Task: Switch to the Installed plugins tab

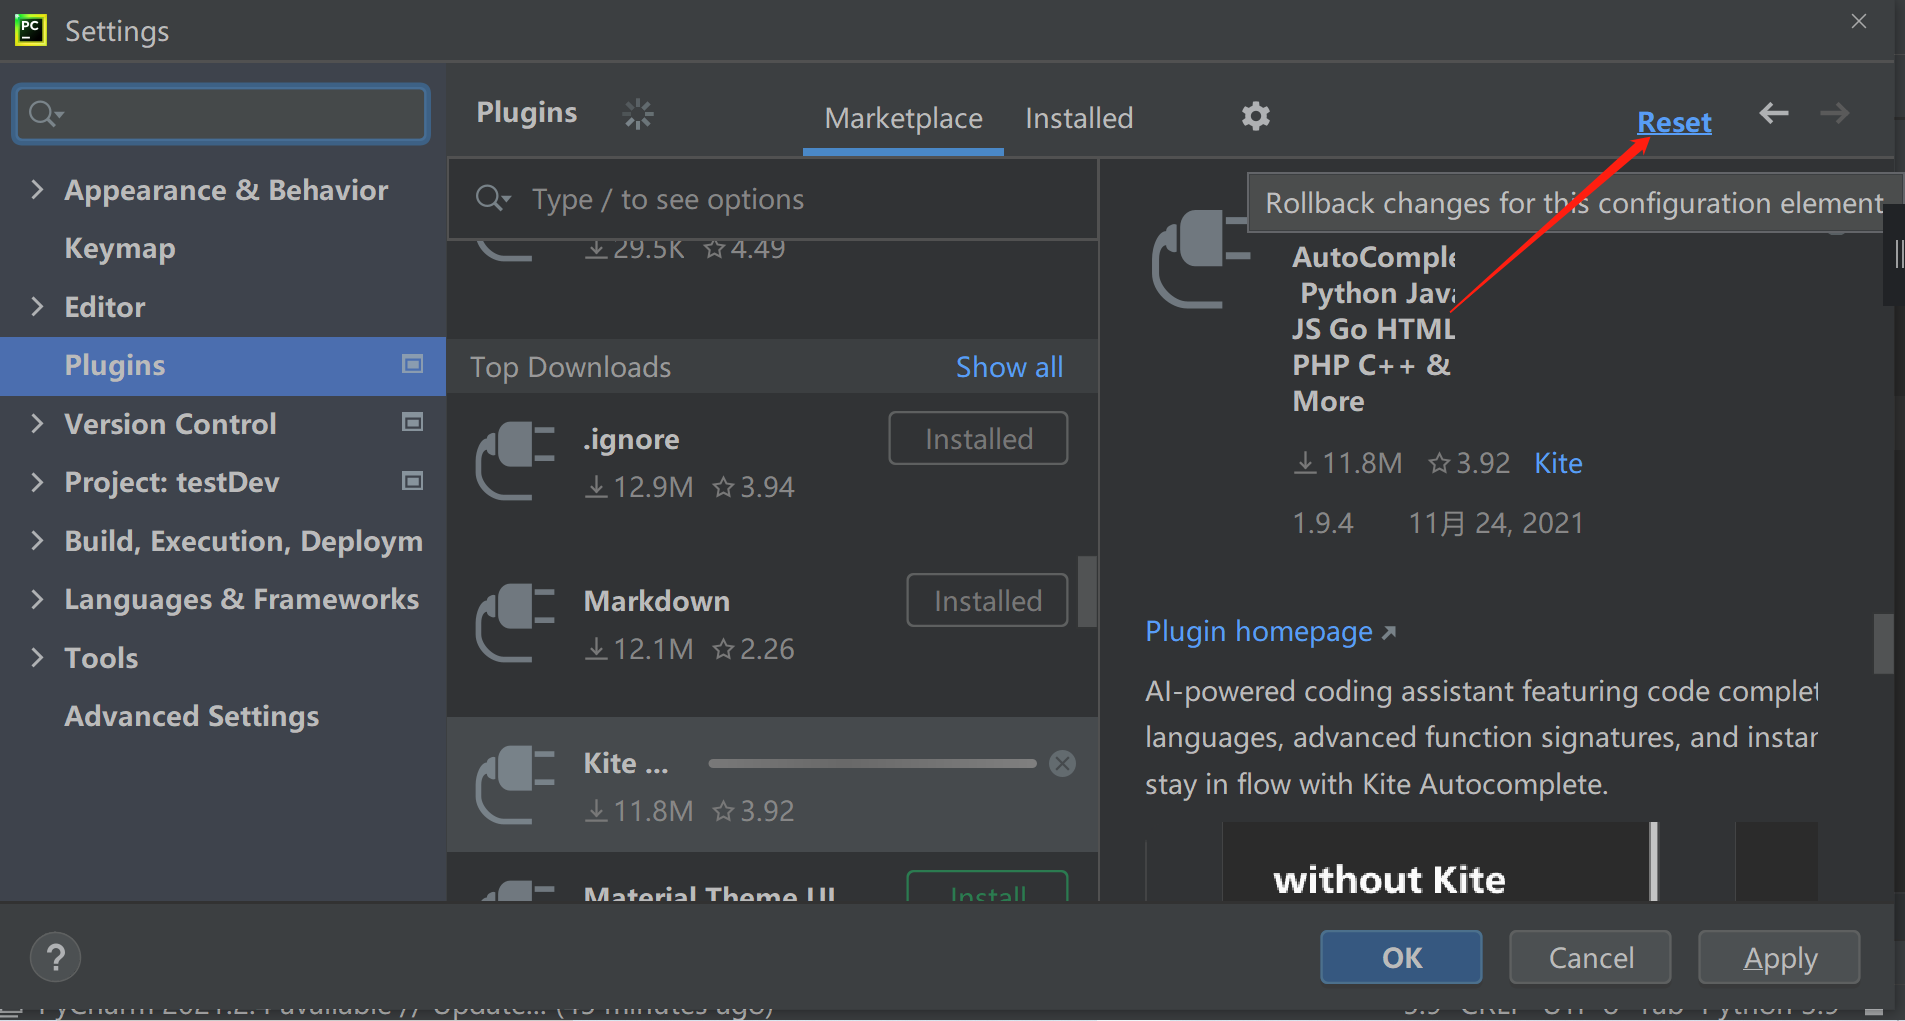Action: point(1078,118)
